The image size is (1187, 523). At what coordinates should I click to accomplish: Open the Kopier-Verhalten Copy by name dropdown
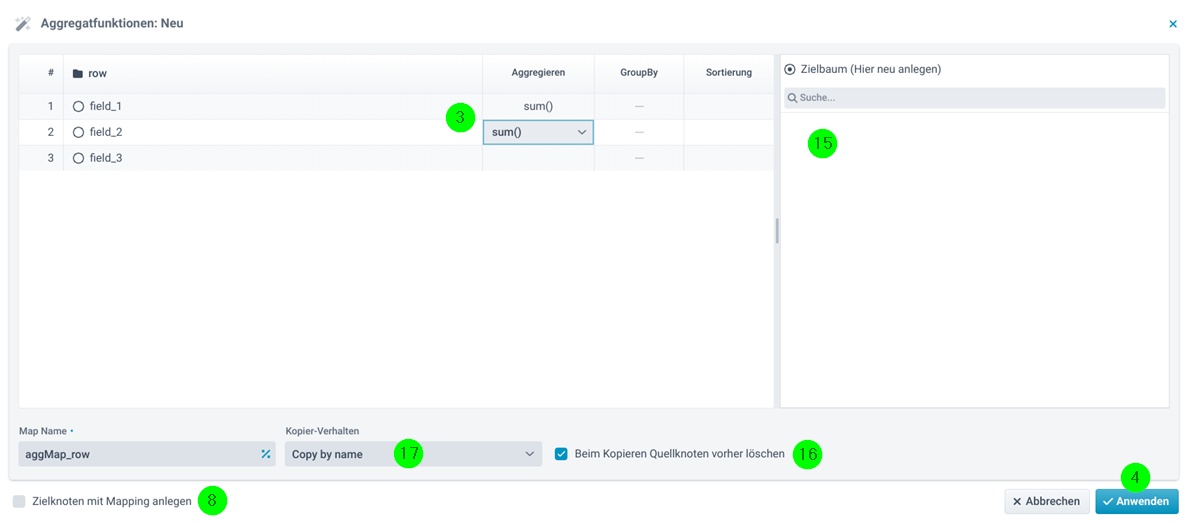pyautogui.click(x=413, y=454)
